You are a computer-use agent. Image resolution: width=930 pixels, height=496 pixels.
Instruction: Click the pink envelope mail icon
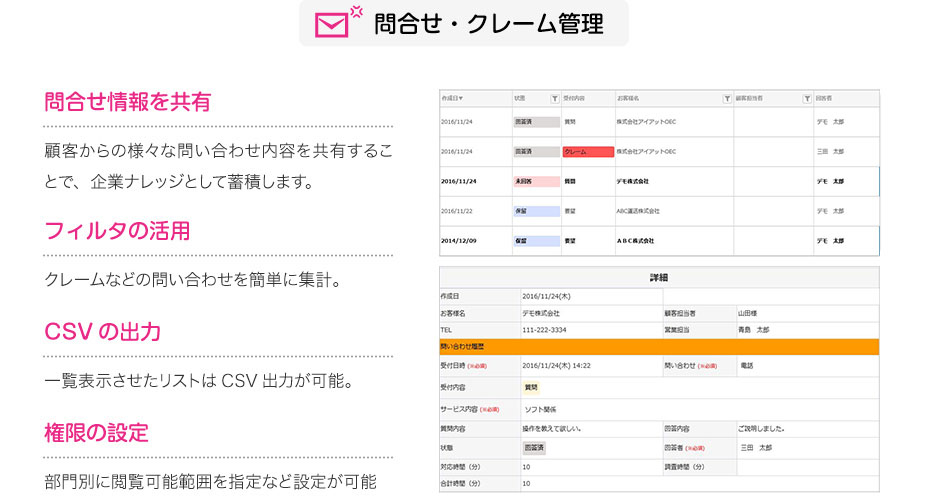[337, 23]
